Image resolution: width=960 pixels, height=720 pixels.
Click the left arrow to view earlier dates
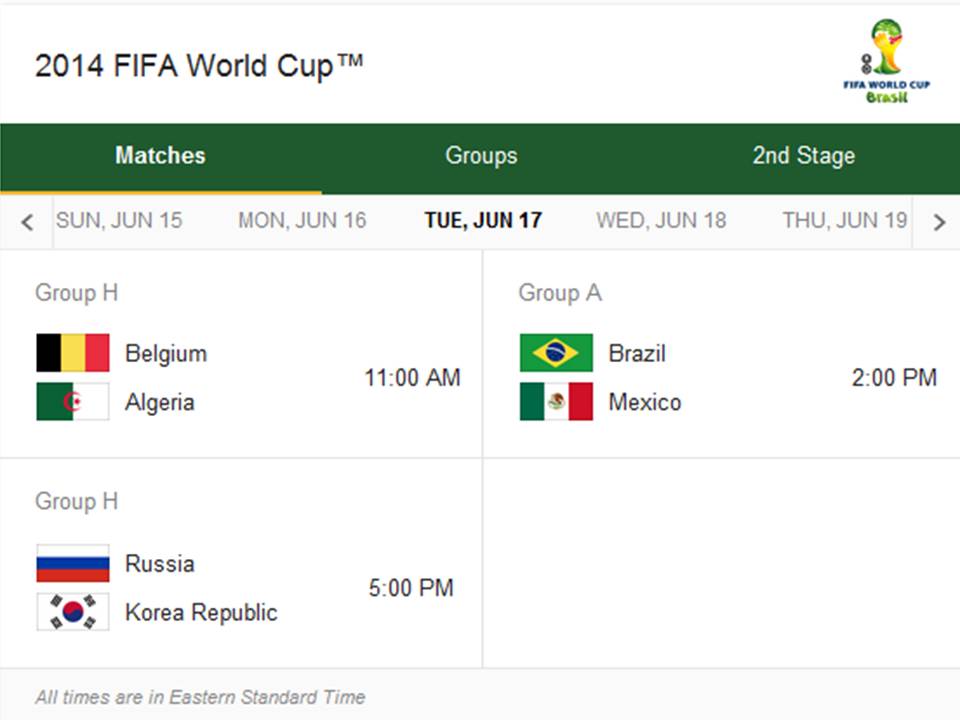(27, 221)
